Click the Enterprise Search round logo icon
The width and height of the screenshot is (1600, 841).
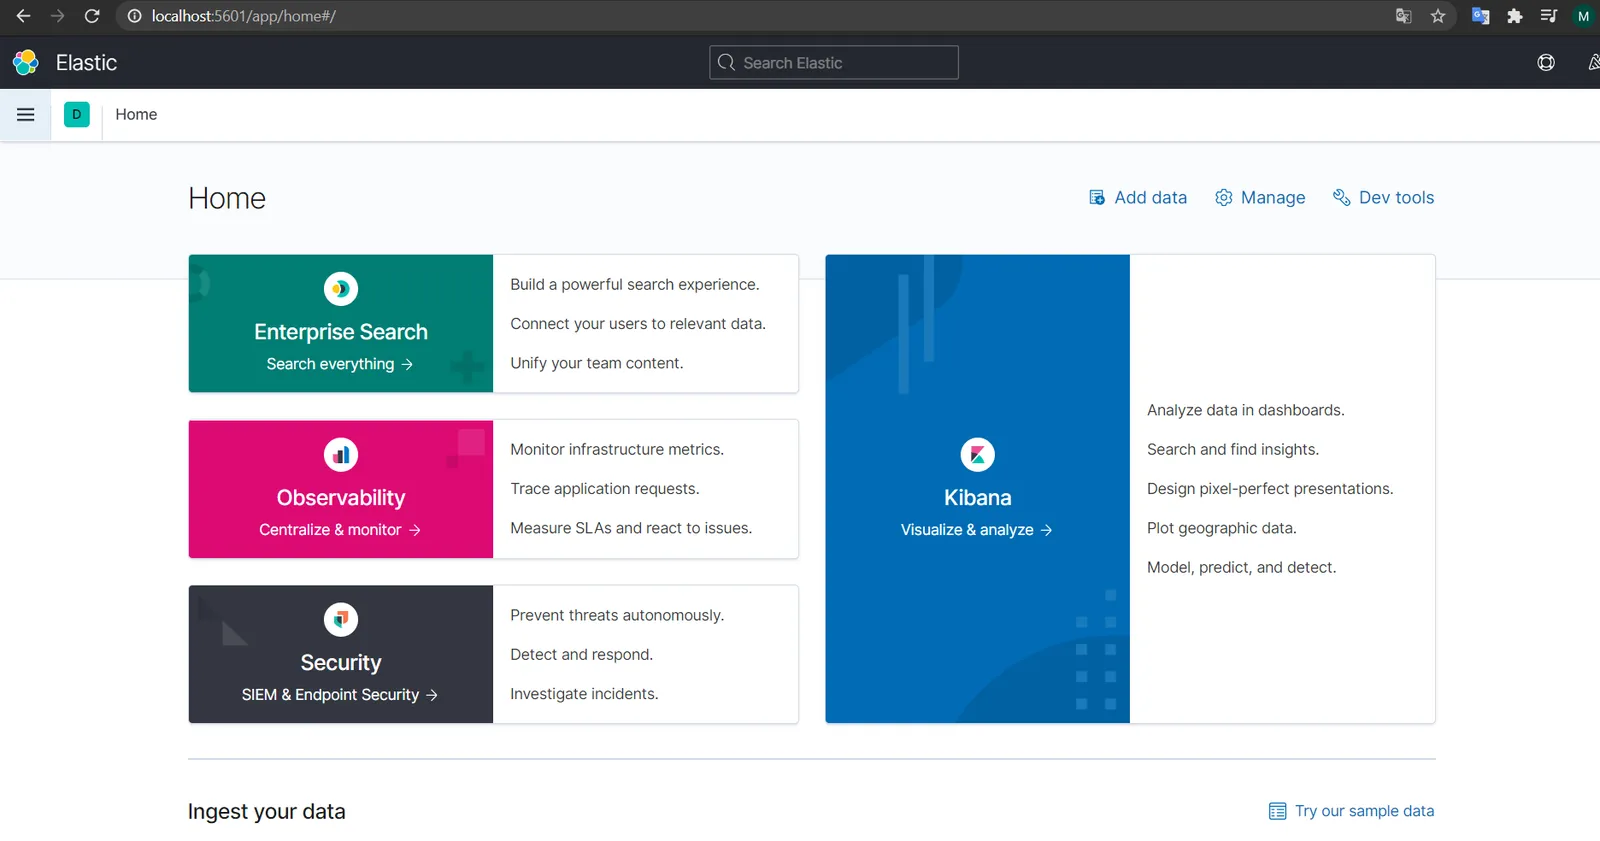(x=341, y=289)
